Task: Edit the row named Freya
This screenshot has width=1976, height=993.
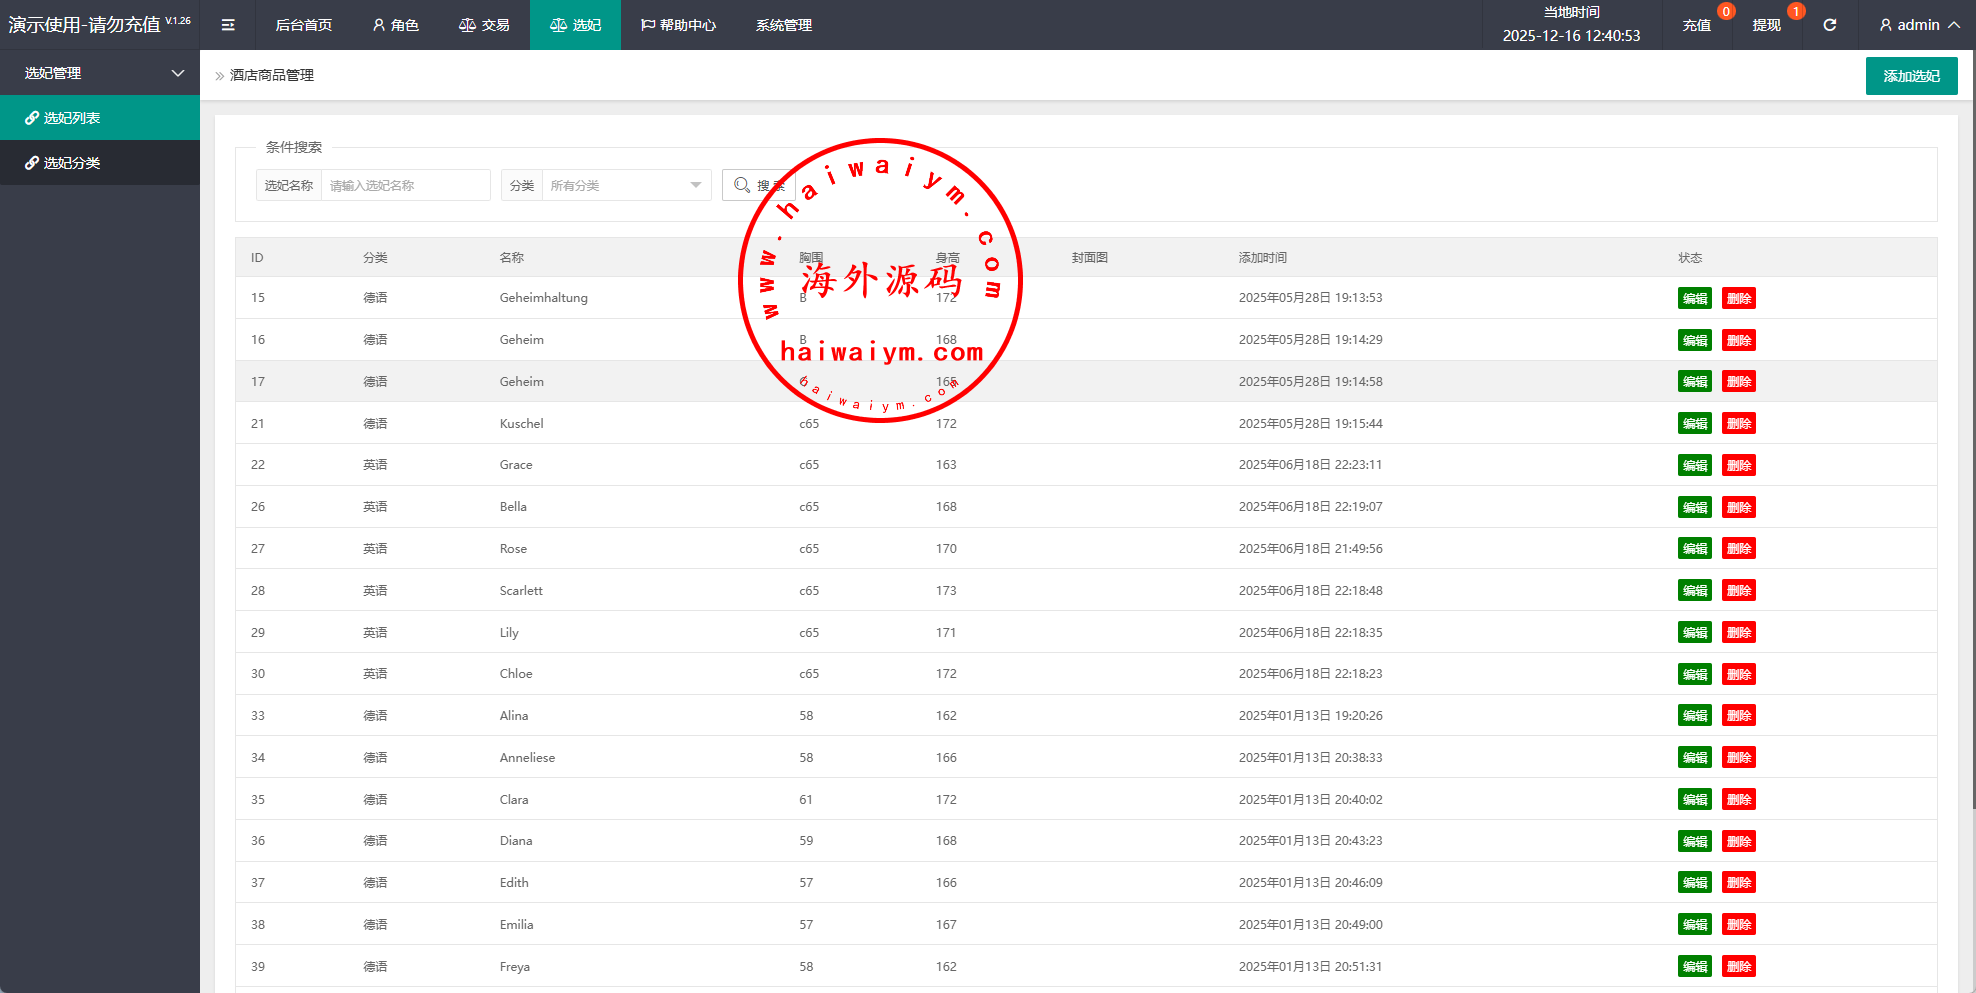Action: click(1694, 966)
